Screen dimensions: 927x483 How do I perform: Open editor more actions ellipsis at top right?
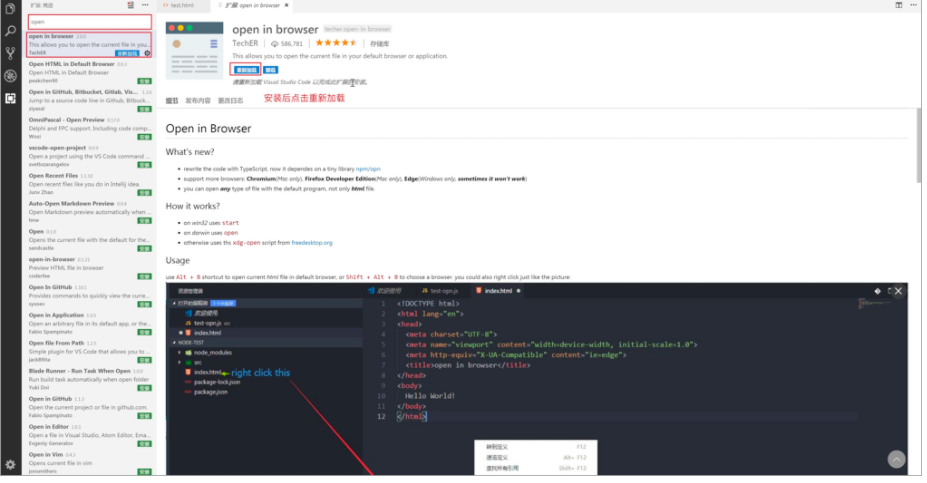pyautogui.click(x=913, y=5)
